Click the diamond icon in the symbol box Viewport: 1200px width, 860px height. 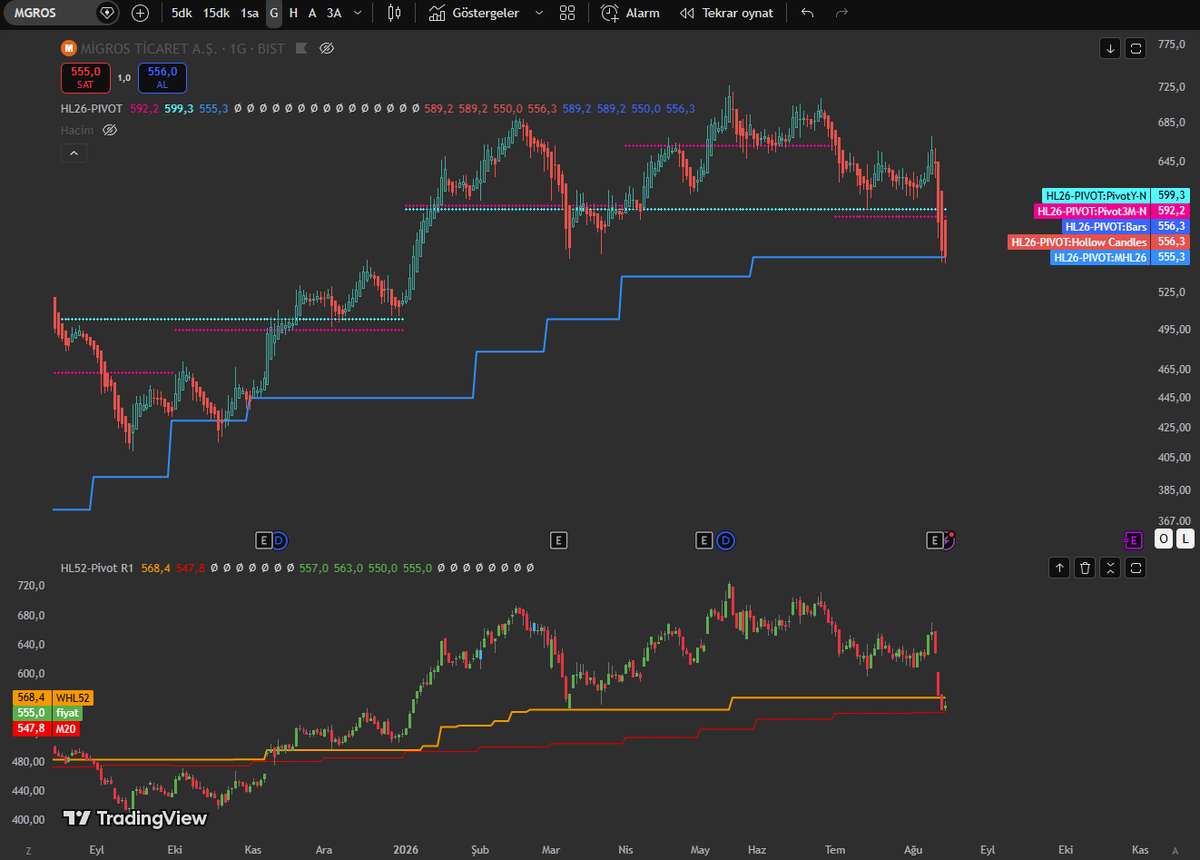coord(107,13)
